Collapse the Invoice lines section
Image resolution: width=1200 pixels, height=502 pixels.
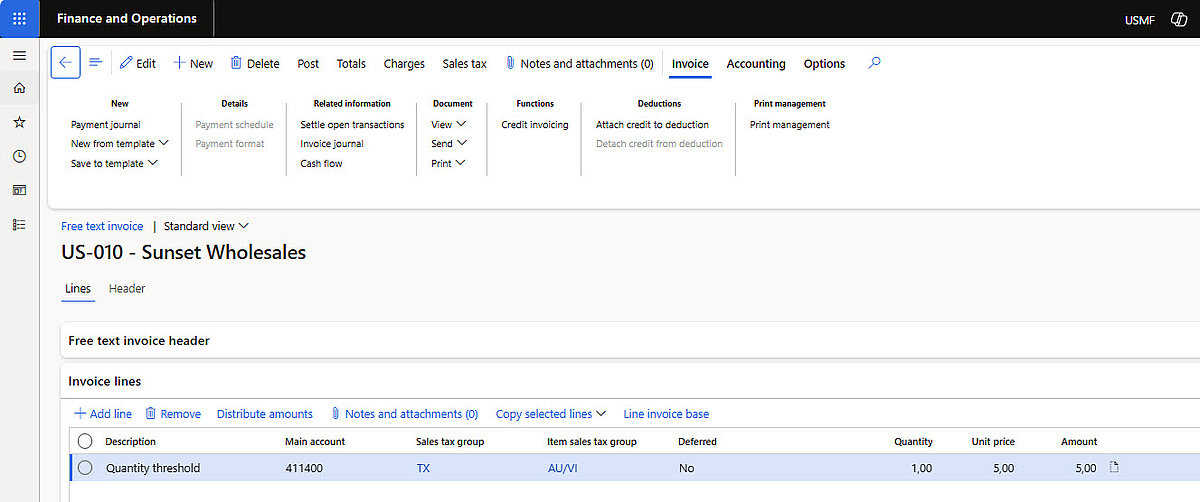(630, 381)
